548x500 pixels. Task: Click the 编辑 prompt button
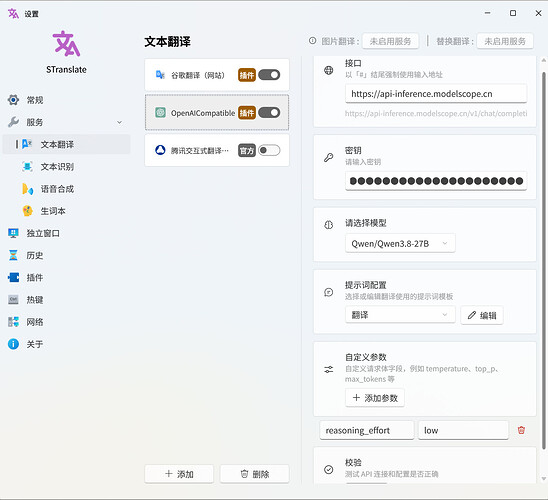[x=482, y=315]
